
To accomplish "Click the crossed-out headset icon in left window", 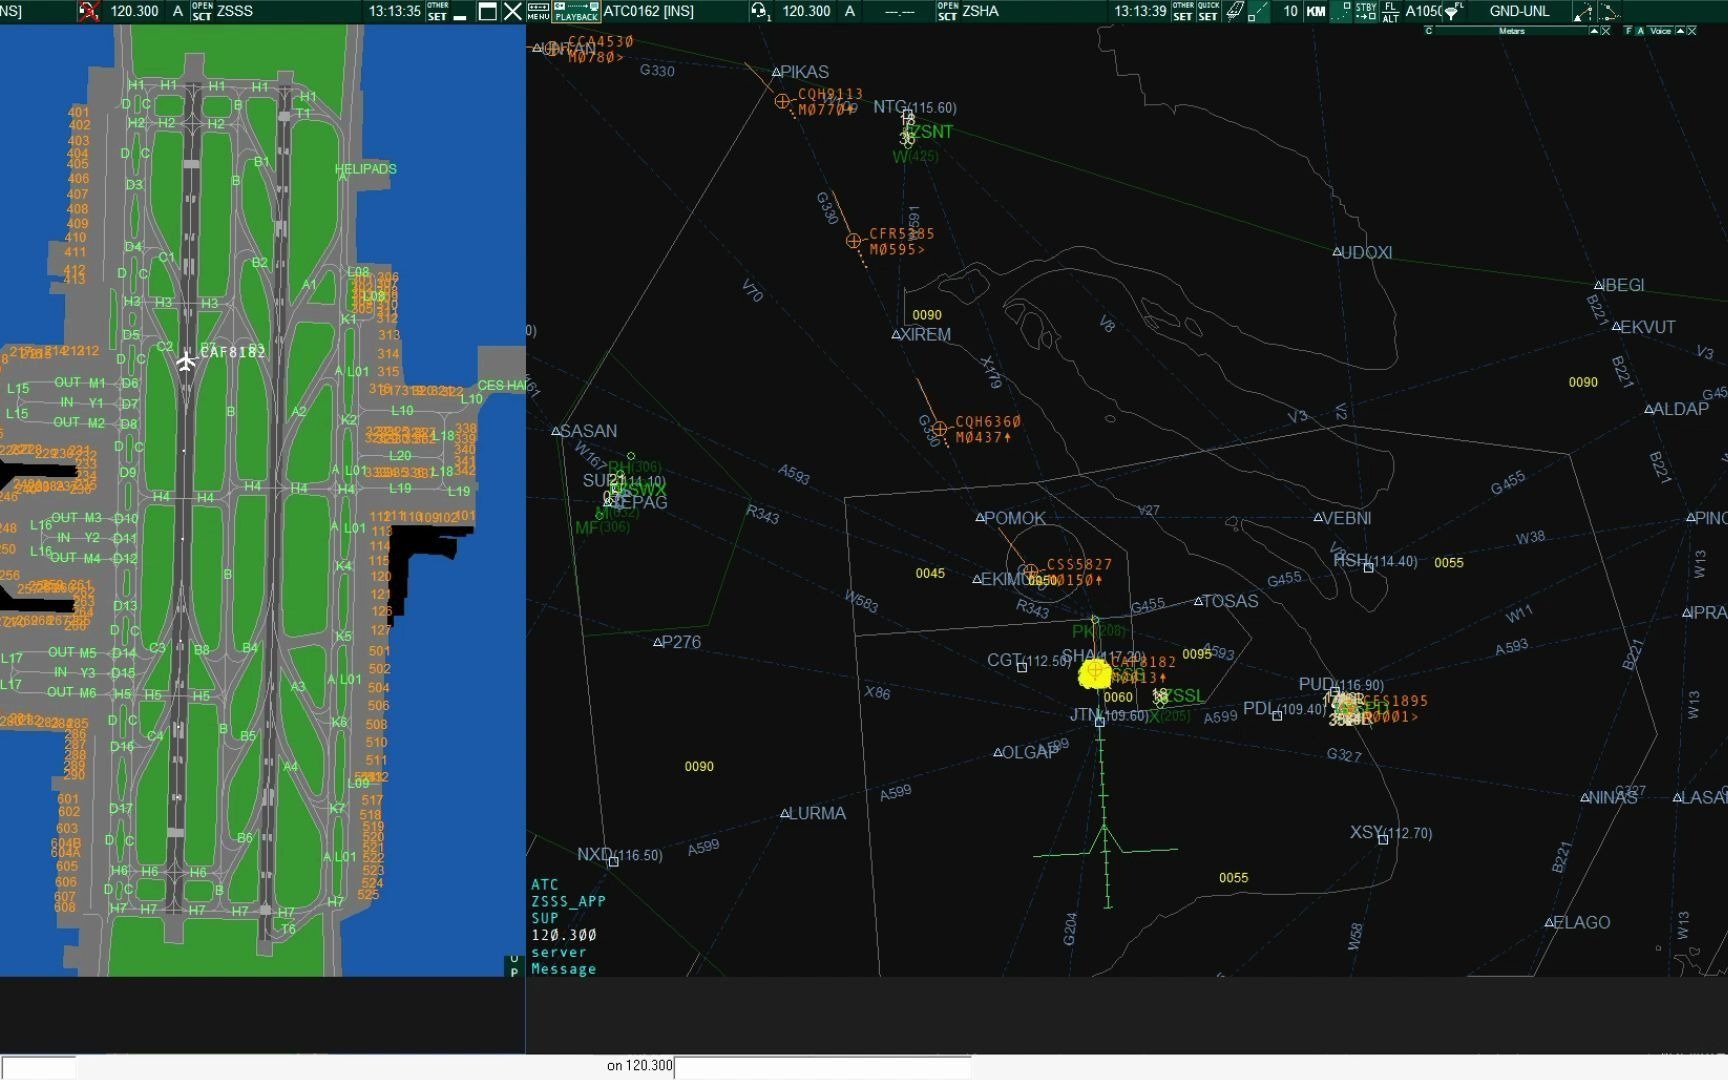I will [90, 11].
